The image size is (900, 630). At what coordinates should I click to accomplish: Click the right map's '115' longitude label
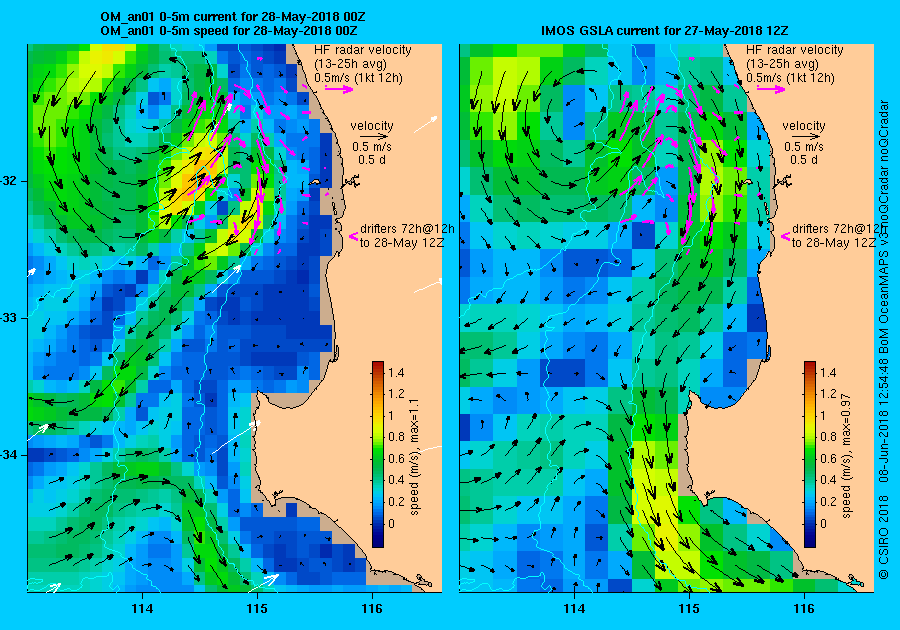click(x=689, y=609)
